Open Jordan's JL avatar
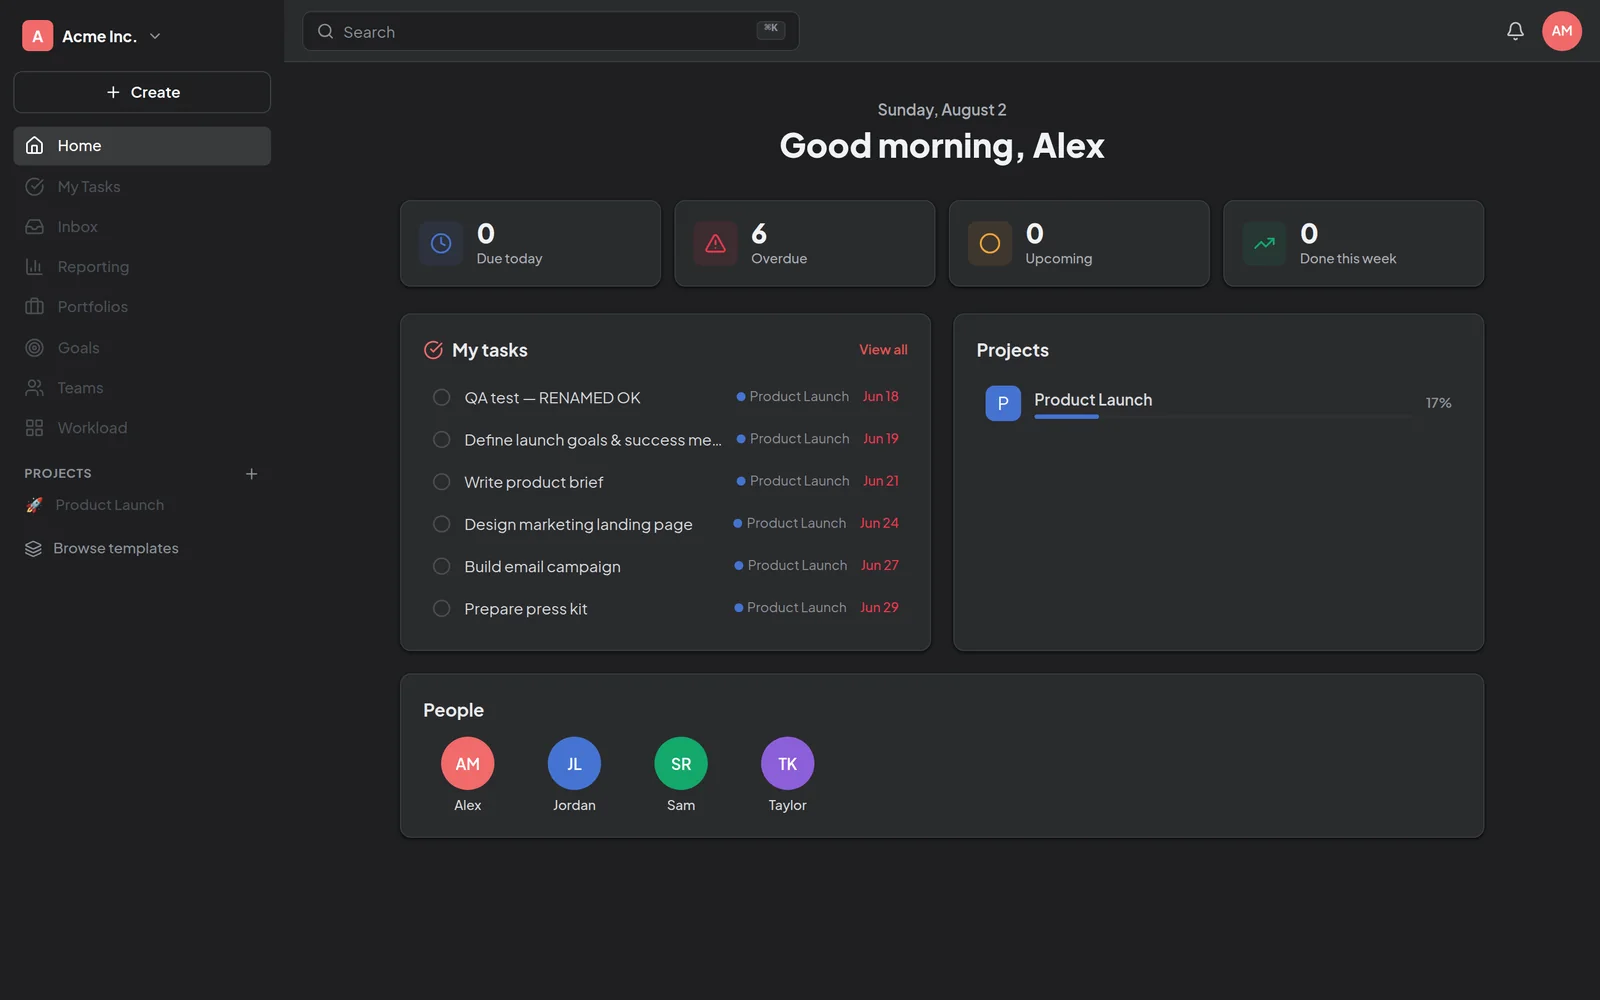Image resolution: width=1600 pixels, height=1000 pixels. [574, 763]
